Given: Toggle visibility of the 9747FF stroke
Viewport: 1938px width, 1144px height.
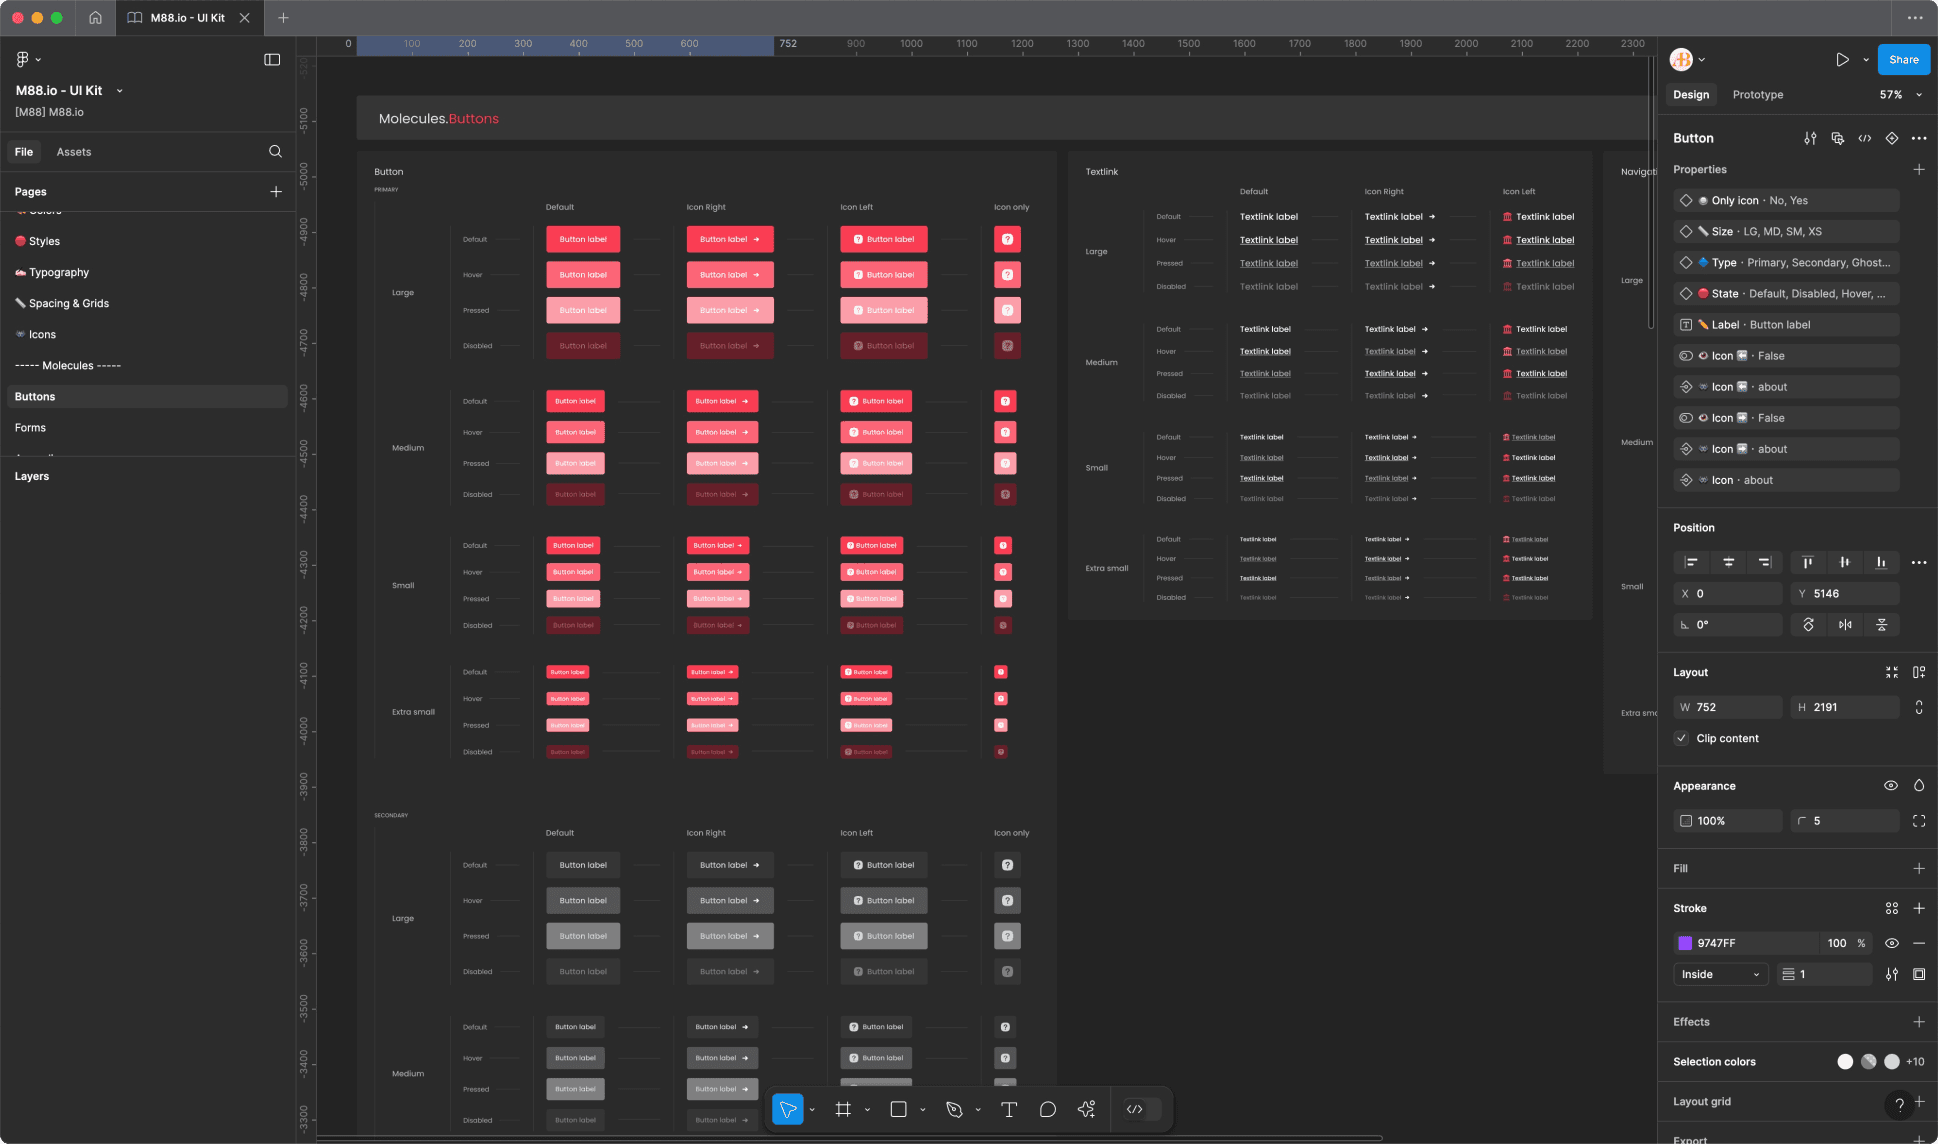Looking at the screenshot, I should click(x=1893, y=943).
